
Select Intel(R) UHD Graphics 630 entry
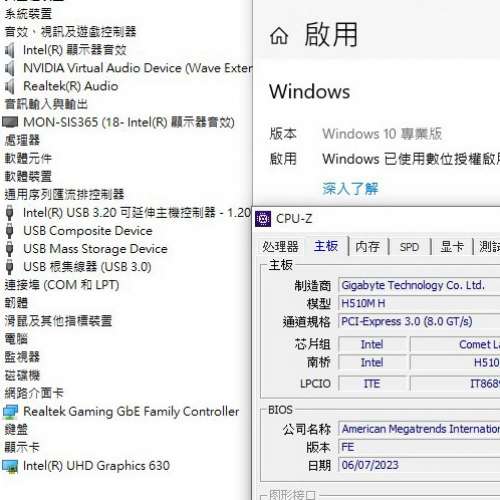96,466
